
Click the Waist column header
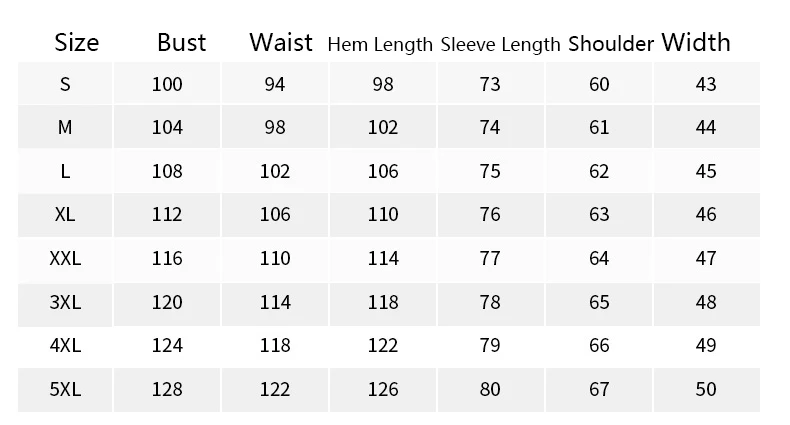click(281, 43)
